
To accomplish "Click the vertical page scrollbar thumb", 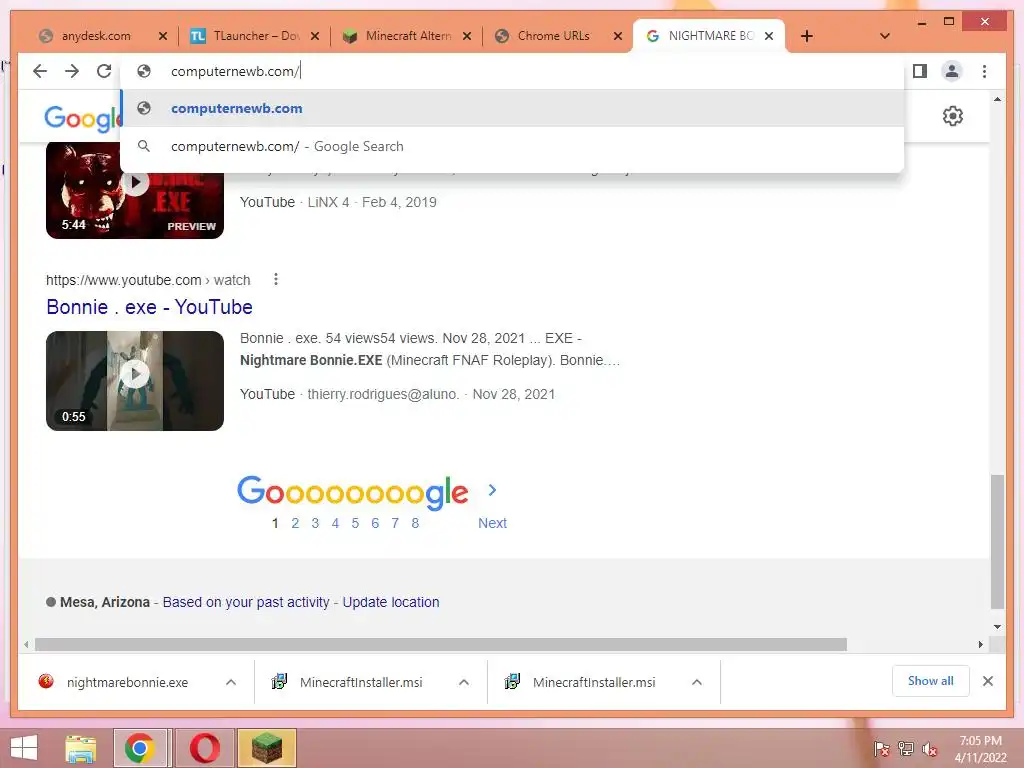I will coord(997,541).
